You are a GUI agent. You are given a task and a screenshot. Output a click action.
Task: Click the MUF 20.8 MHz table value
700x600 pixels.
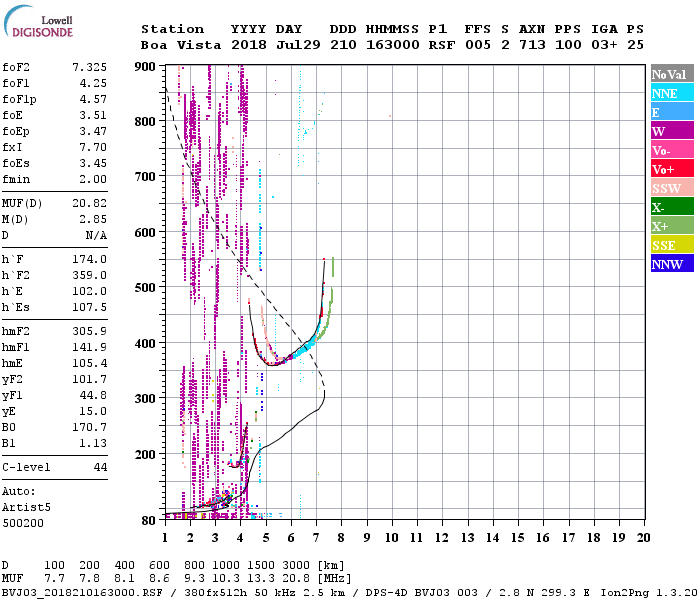[296, 579]
